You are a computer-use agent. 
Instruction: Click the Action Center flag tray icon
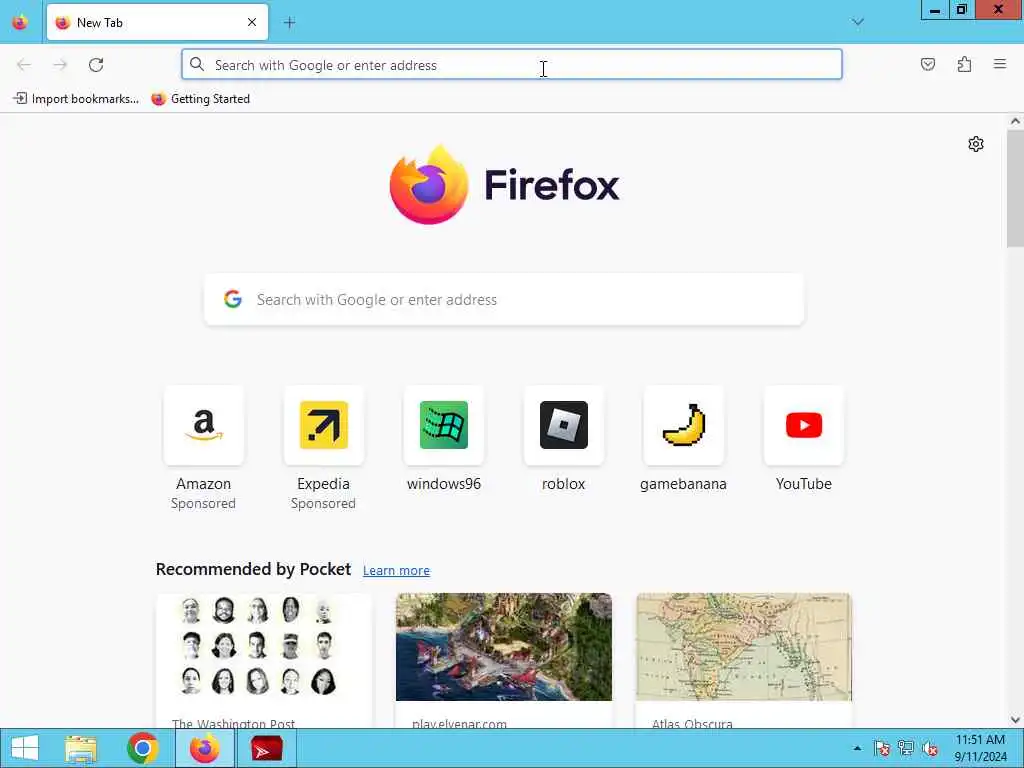(881, 748)
